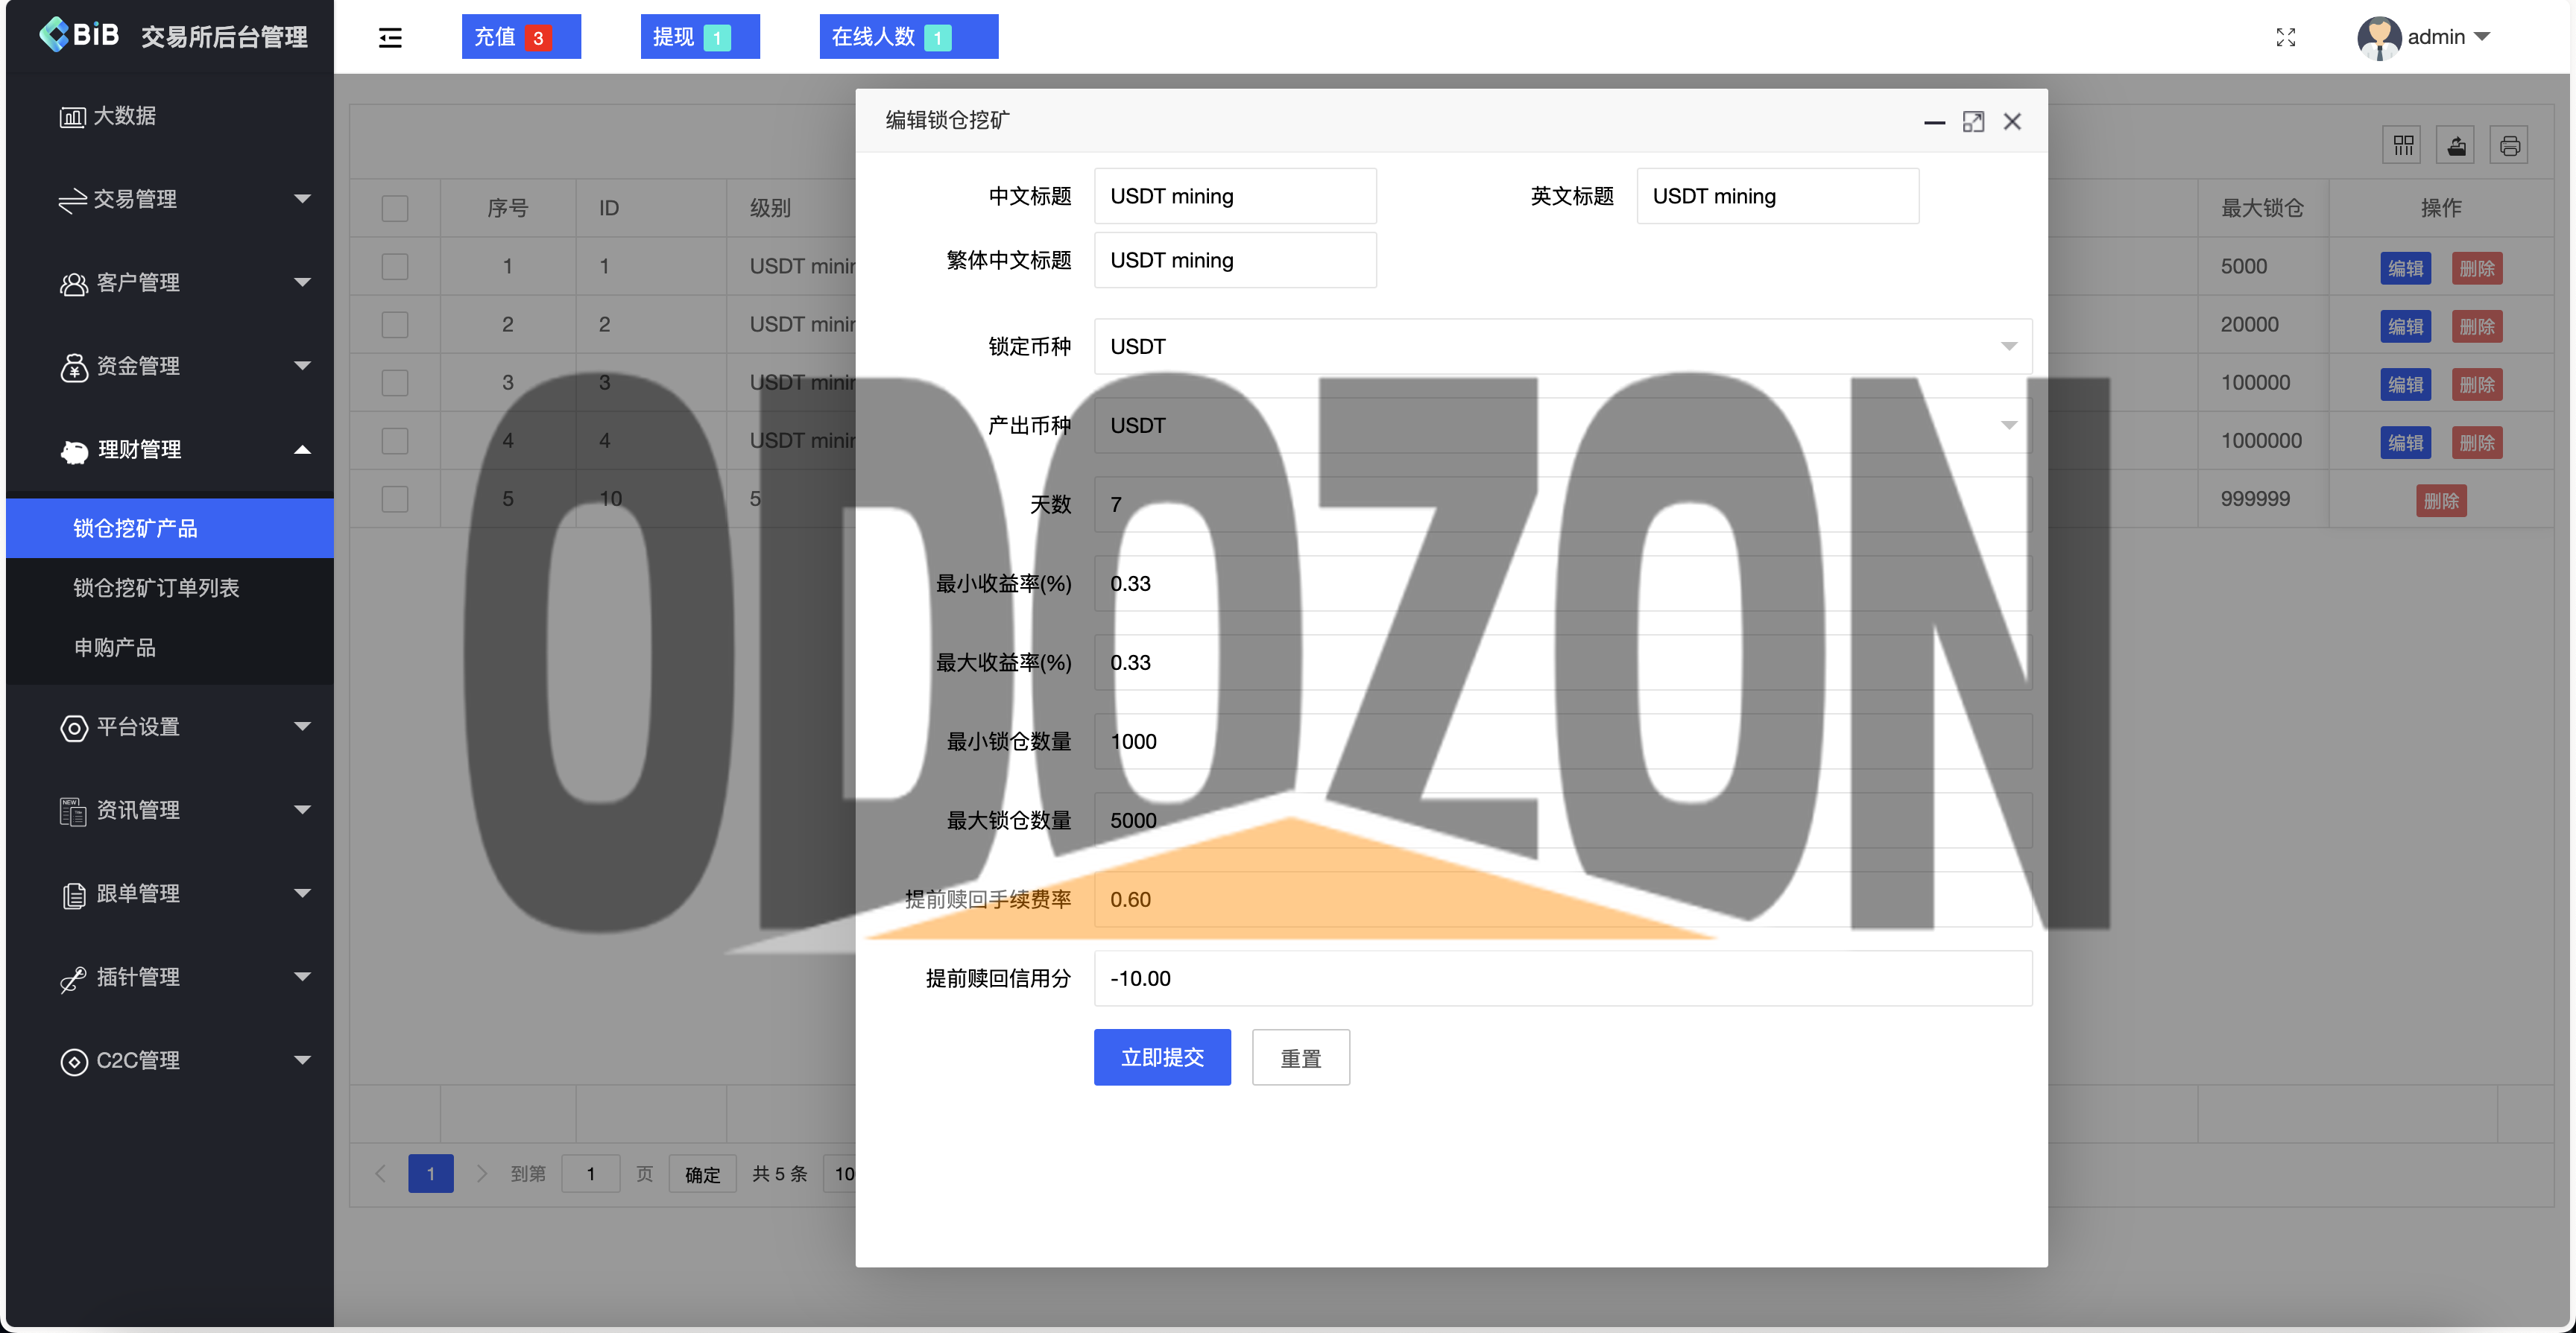Select the 锁仓挖矿产品 submenu item
Viewport: 2576px width, 1333px height.
click(x=170, y=528)
